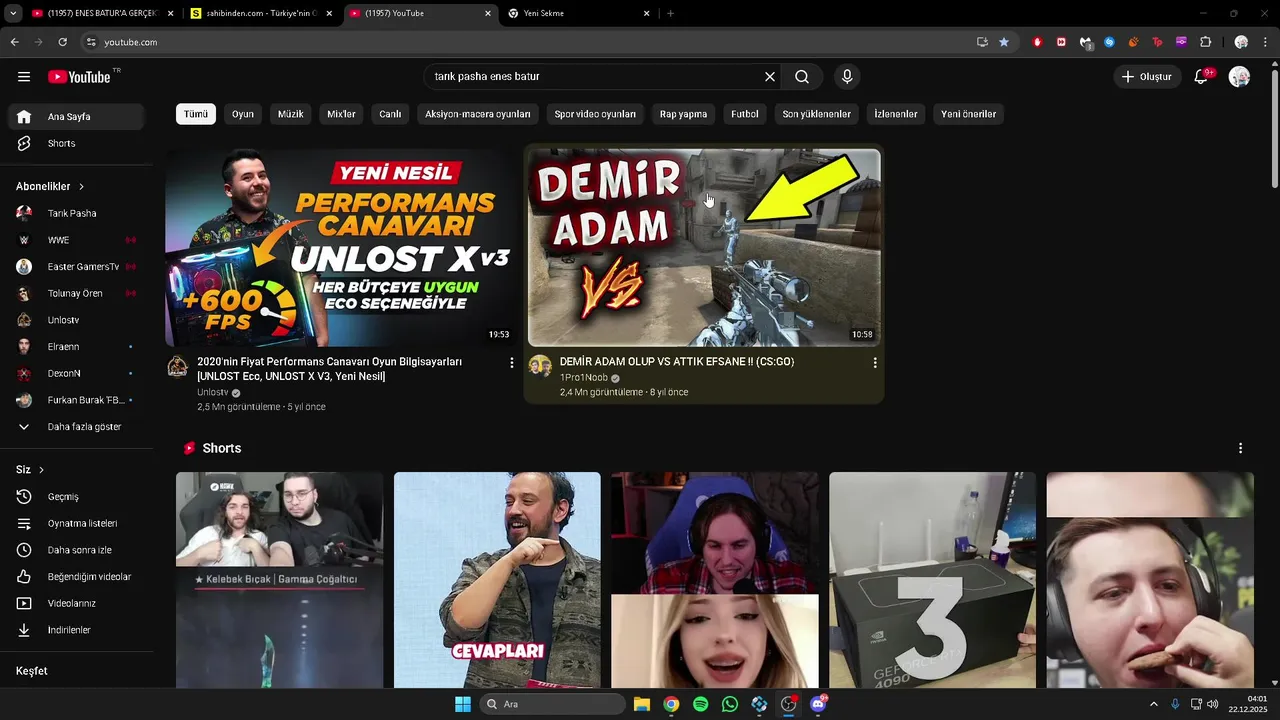Select the Müzik filter chip
The width and height of the screenshot is (1280, 720).
(290, 114)
